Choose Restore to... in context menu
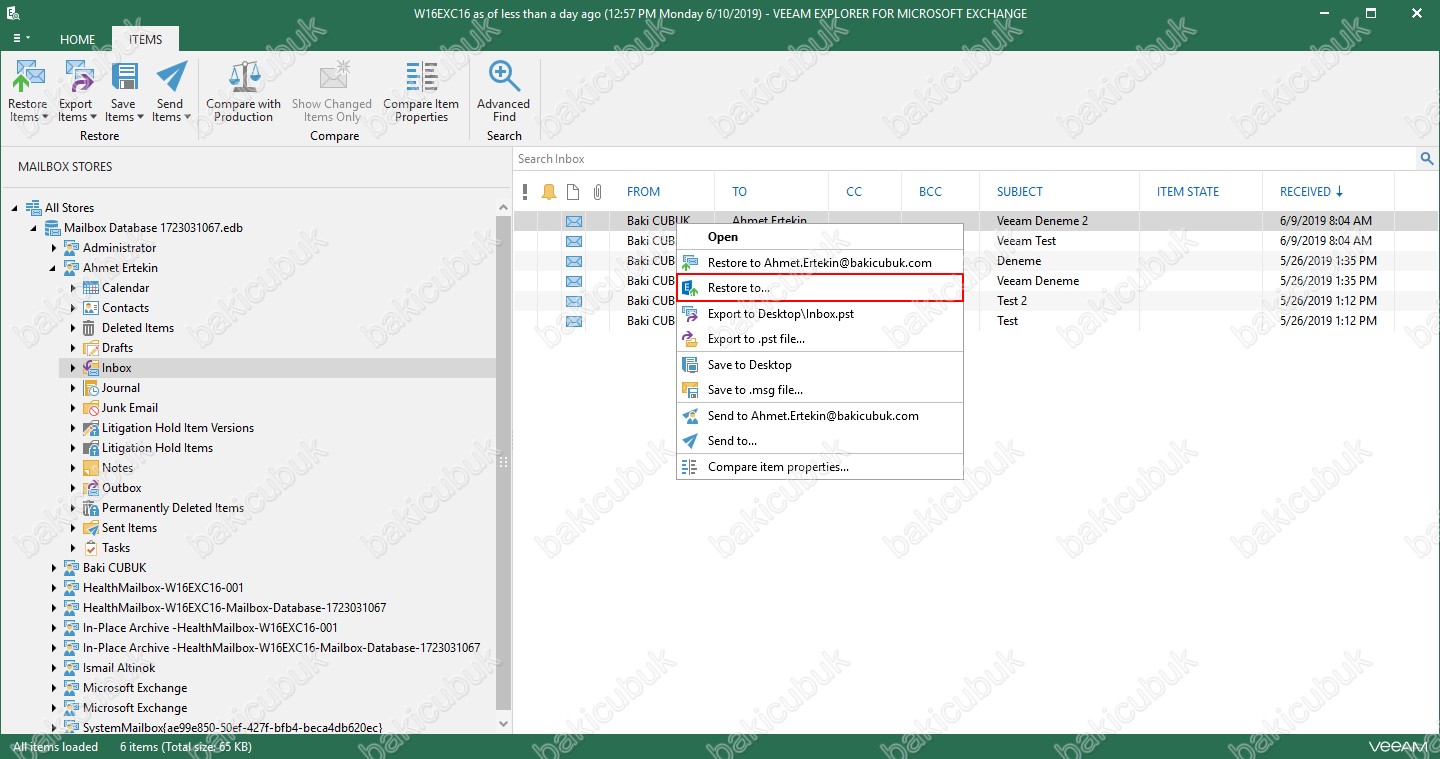The width and height of the screenshot is (1440, 759). point(820,288)
